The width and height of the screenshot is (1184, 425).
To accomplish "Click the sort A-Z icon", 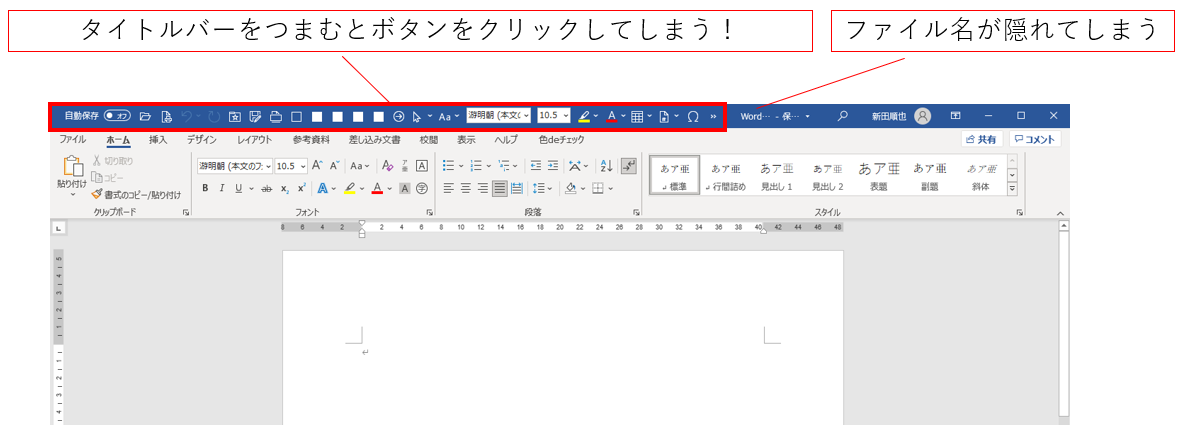I will [606, 166].
